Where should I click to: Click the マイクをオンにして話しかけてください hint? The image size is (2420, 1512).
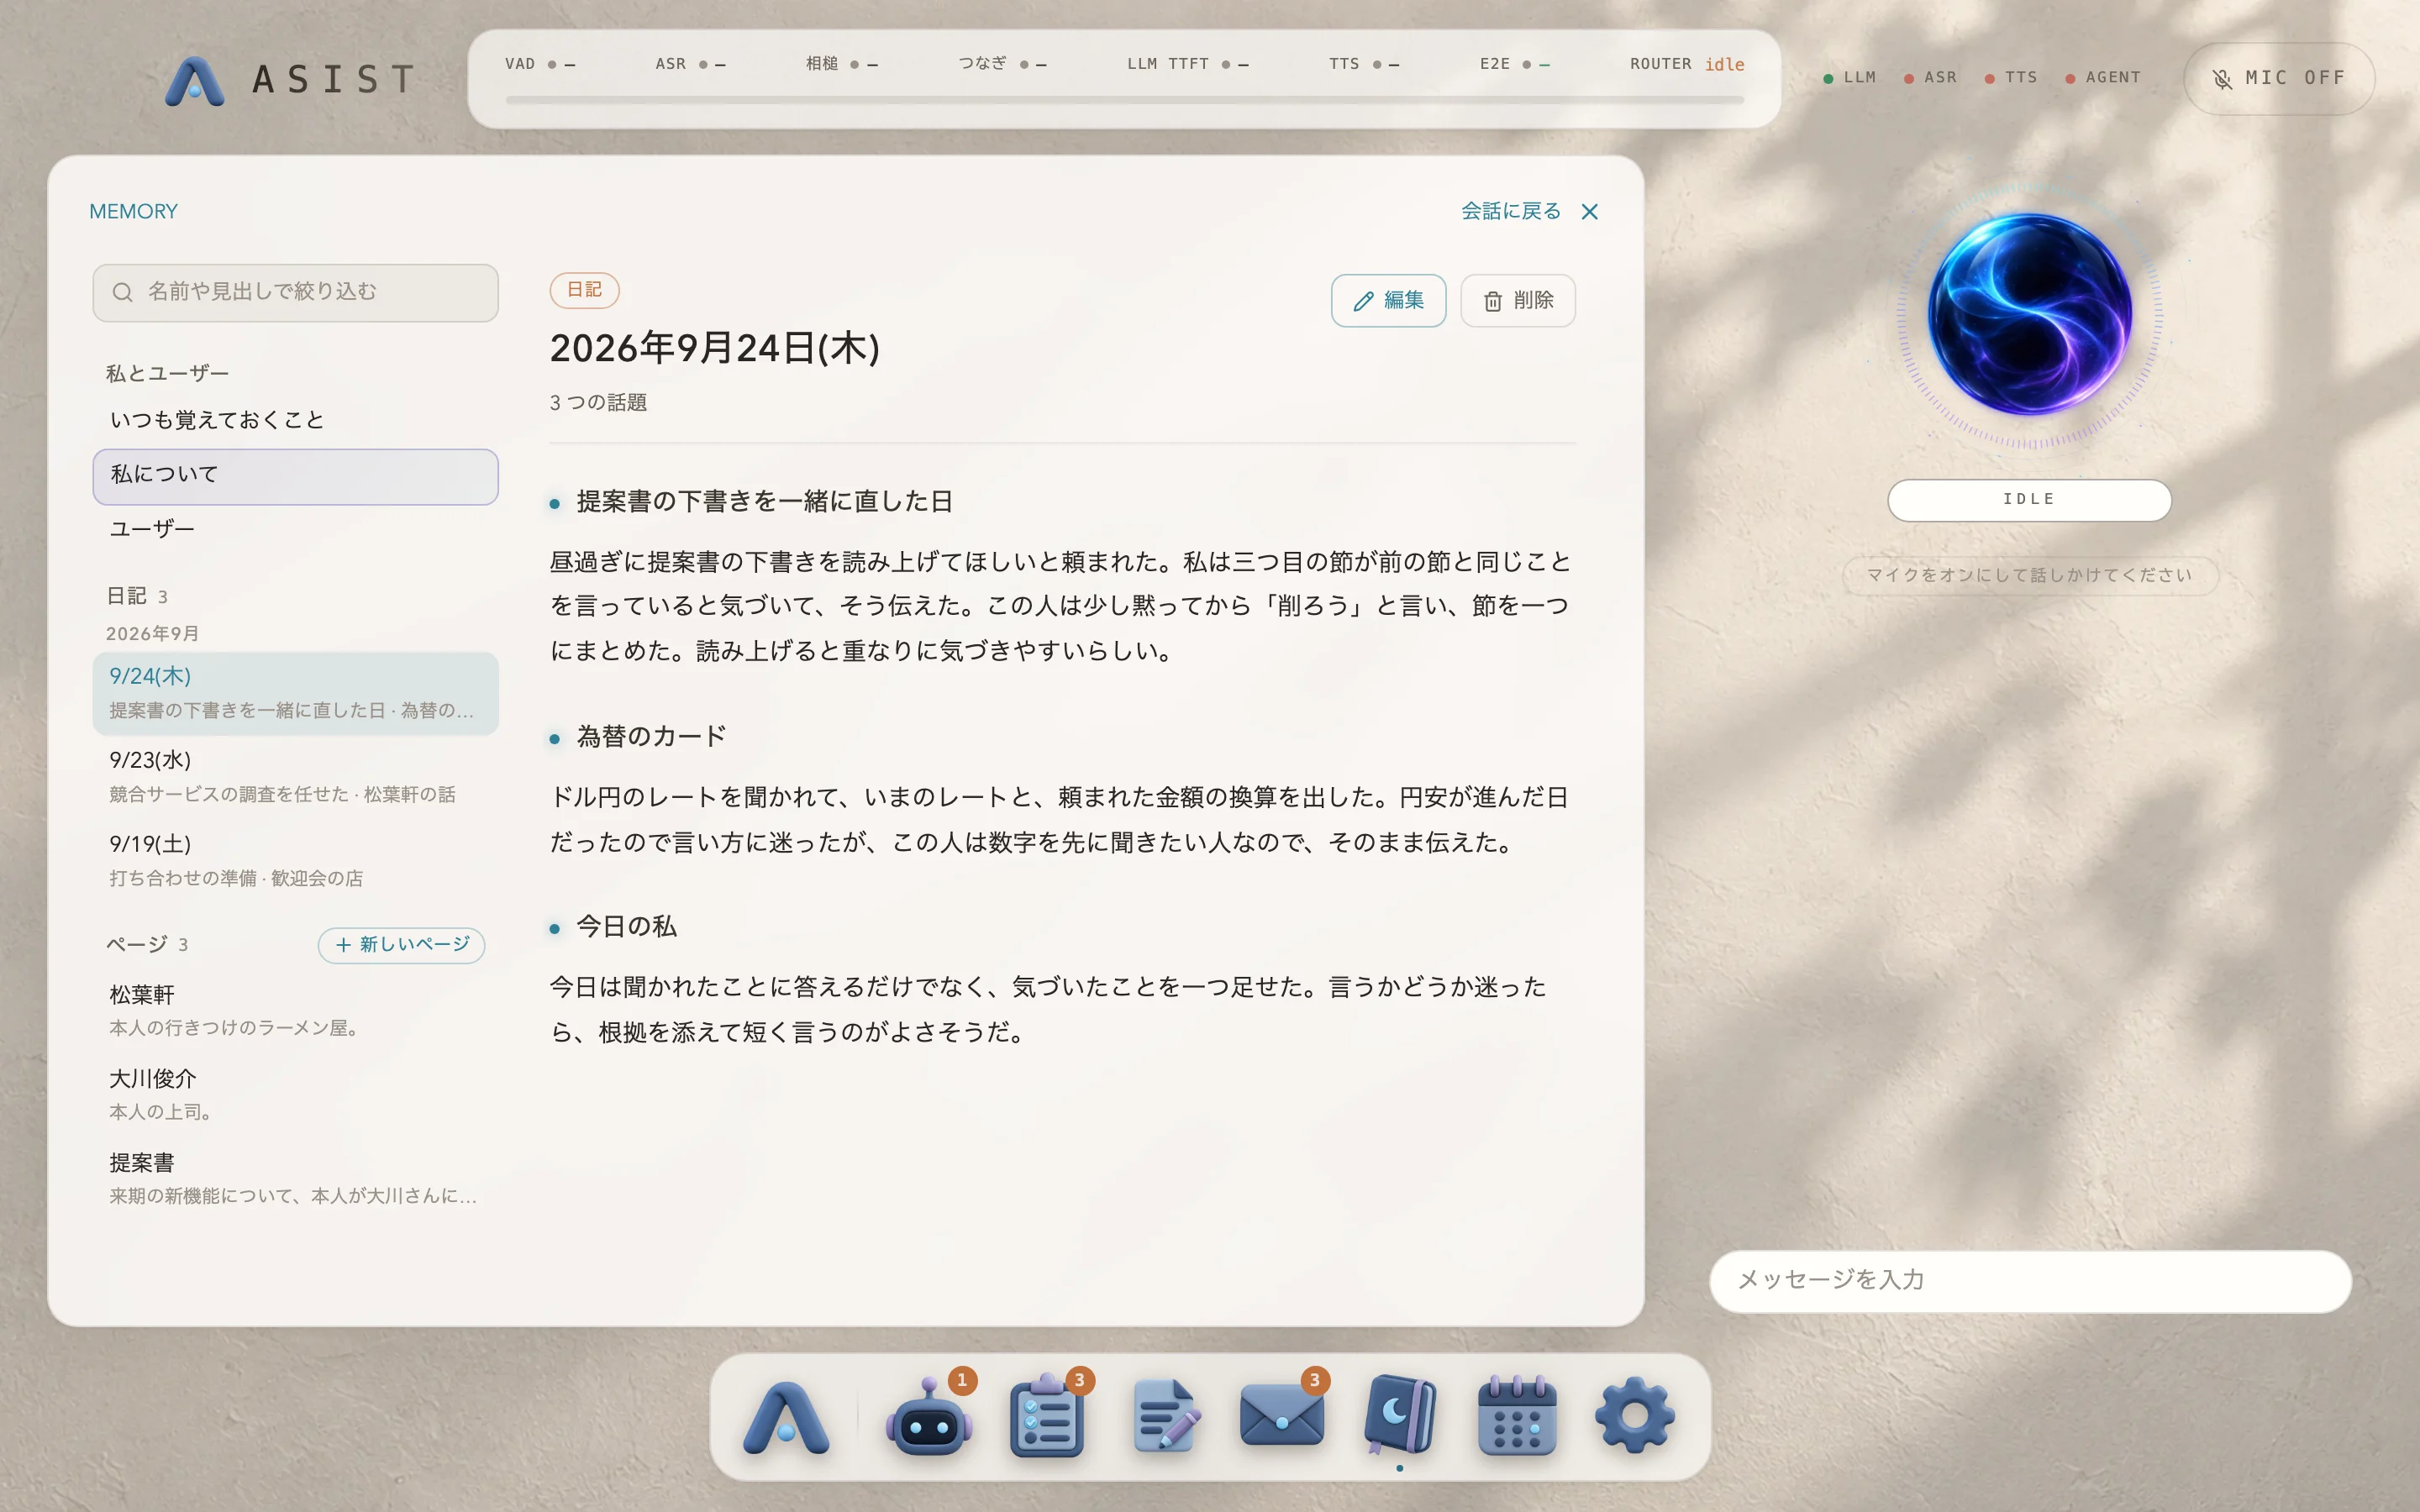tap(2029, 576)
